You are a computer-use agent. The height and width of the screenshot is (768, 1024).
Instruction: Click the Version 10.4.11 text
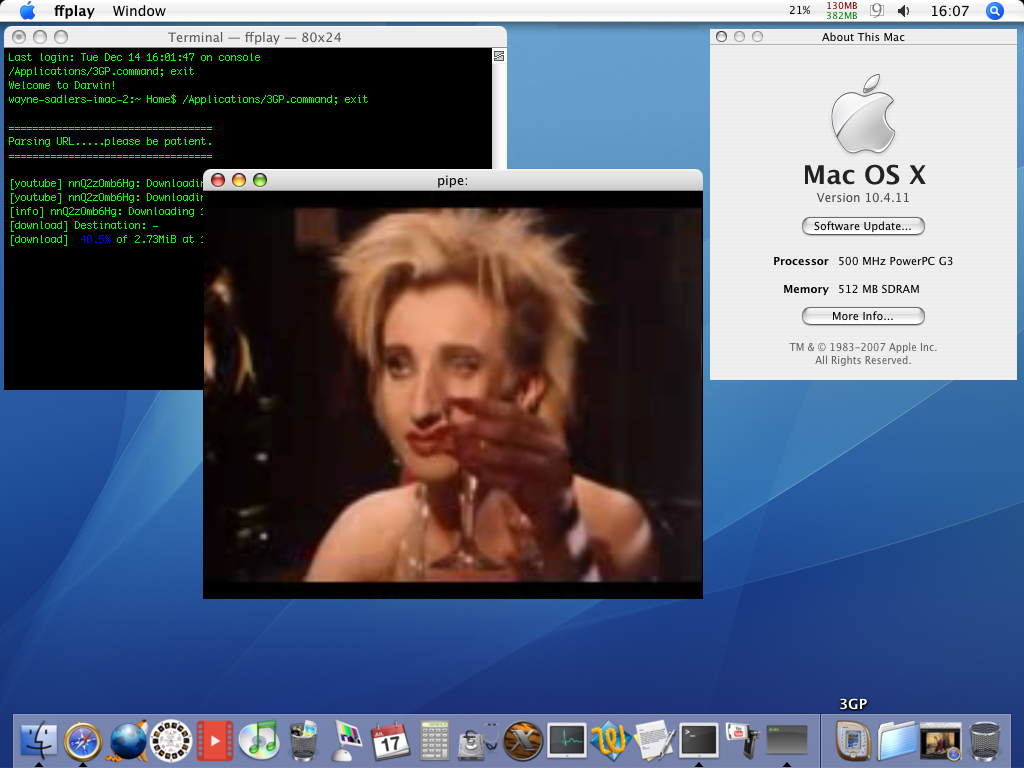(x=863, y=197)
